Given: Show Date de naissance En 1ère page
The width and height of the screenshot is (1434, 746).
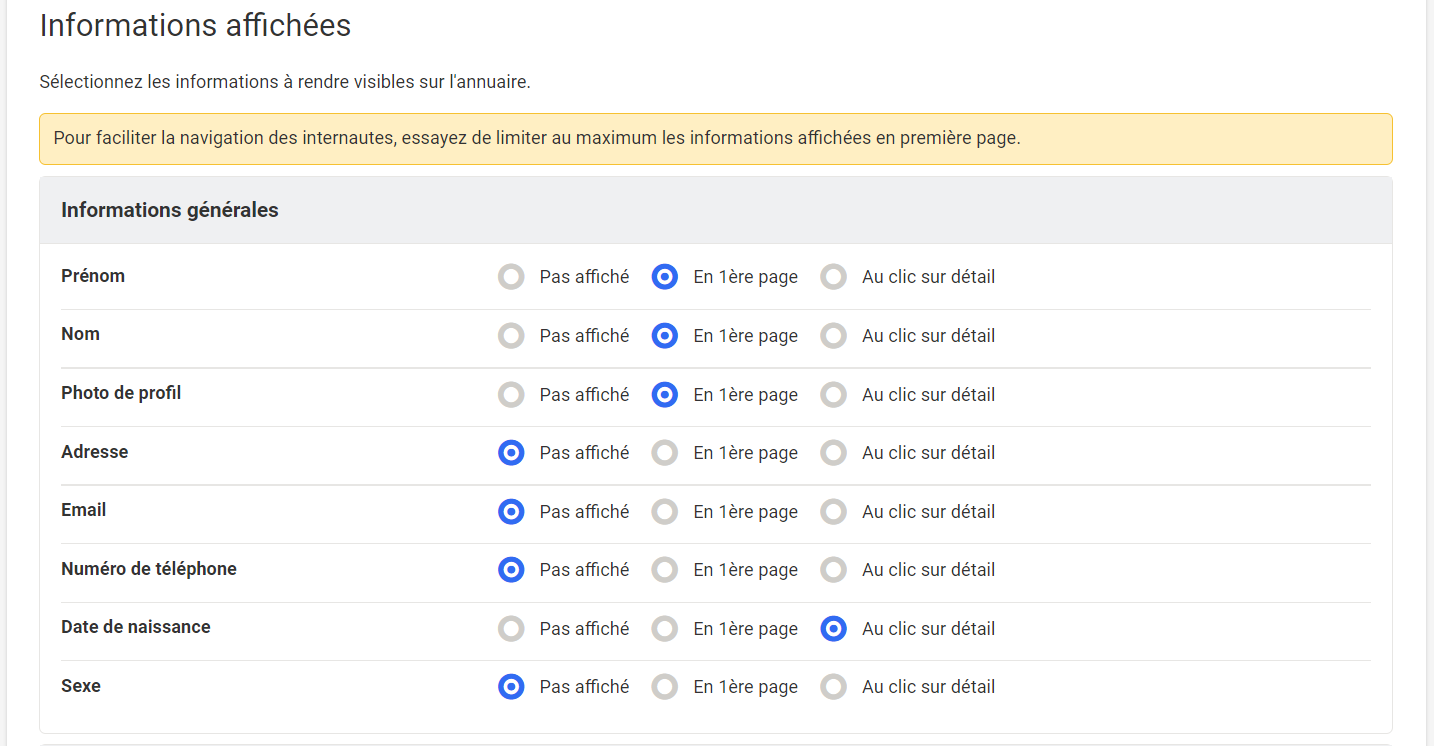Looking at the screenshot, I should coord(665,629).
